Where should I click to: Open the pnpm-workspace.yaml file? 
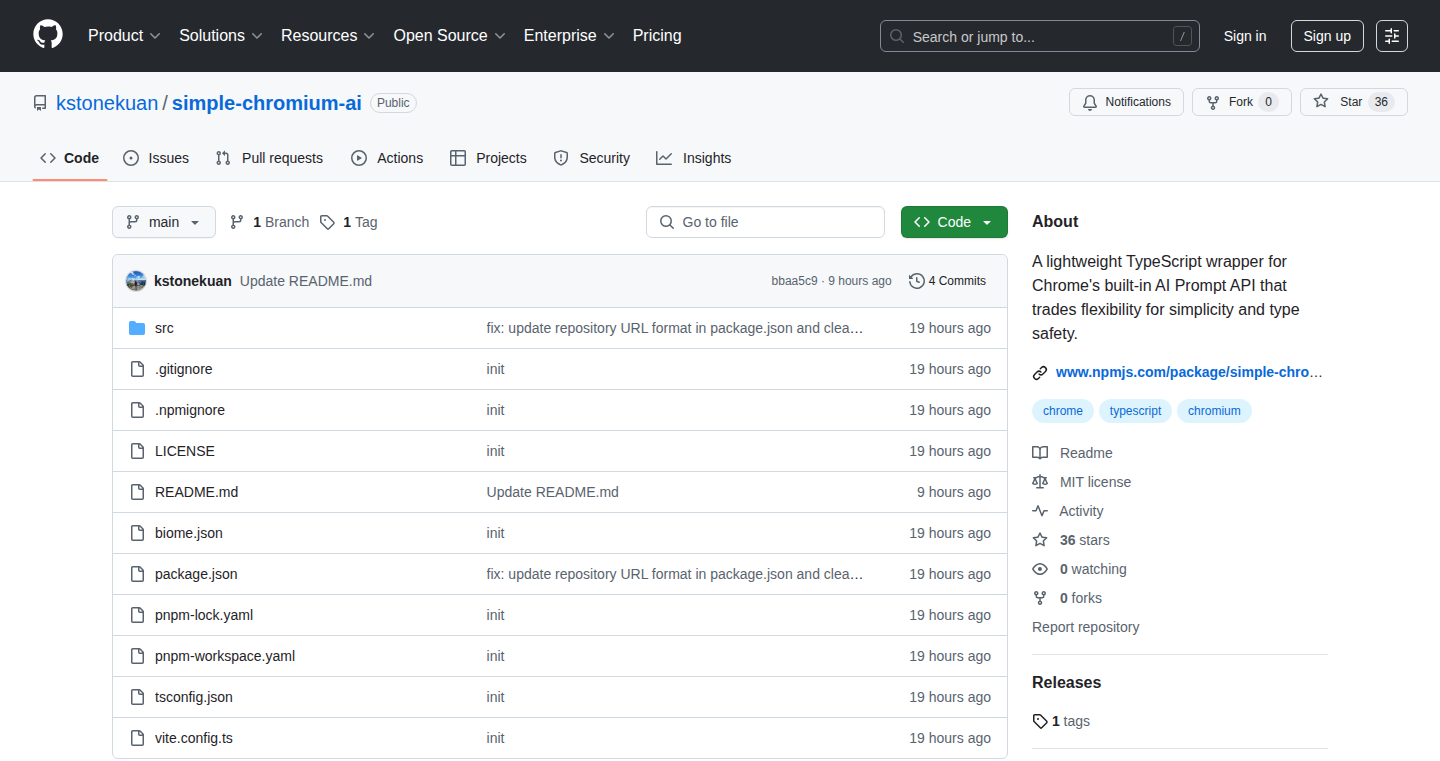tap(225, 656)
